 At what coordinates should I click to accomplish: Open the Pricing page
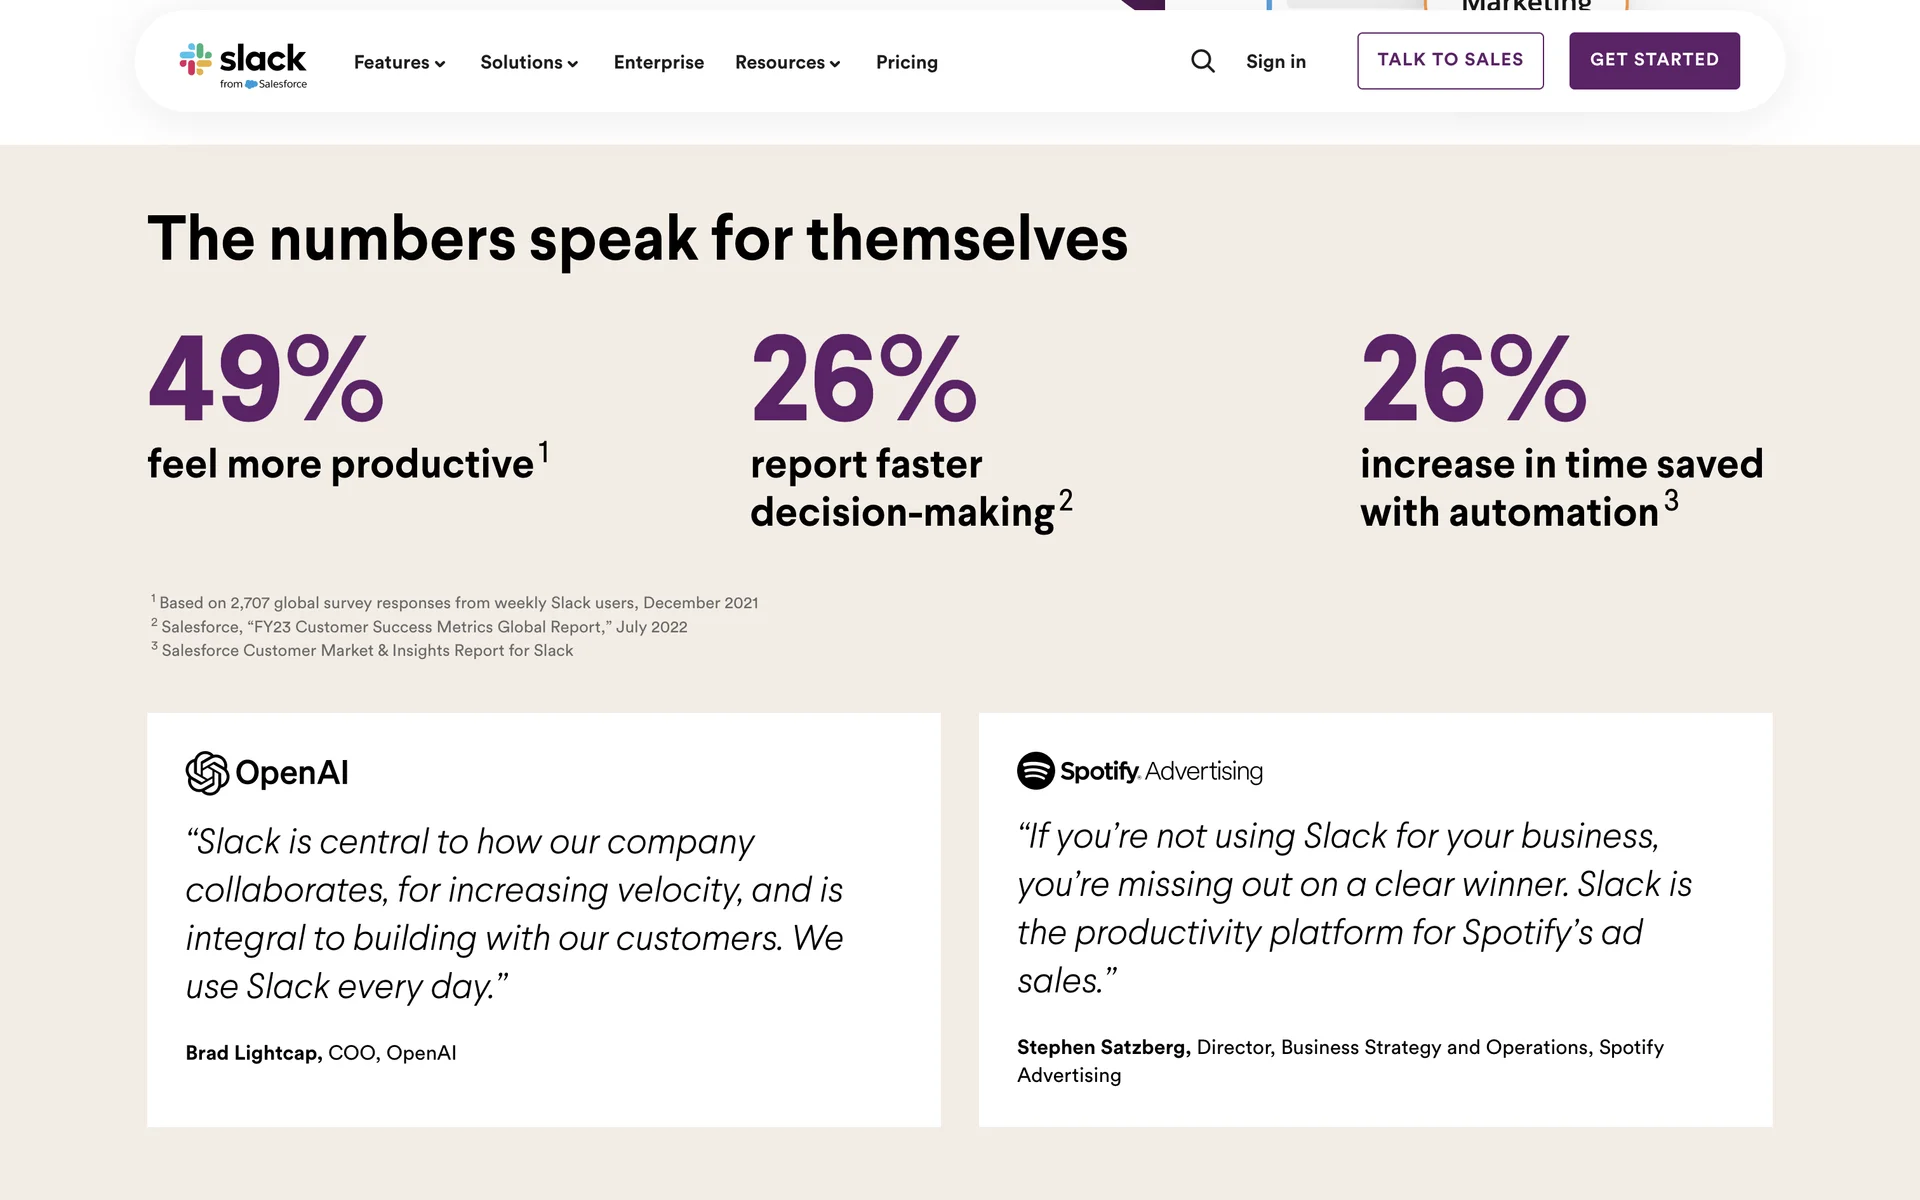[x=907, y=63]
